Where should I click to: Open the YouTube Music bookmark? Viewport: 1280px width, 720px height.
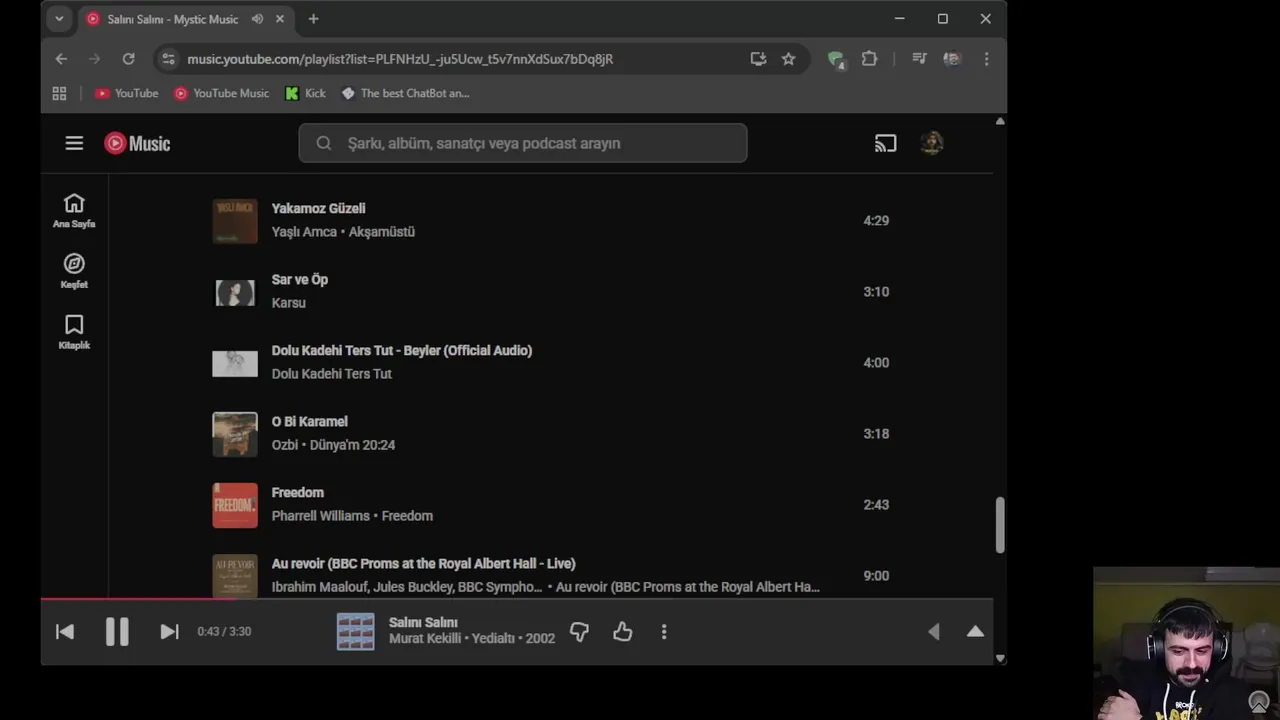(x=221, y=93)
